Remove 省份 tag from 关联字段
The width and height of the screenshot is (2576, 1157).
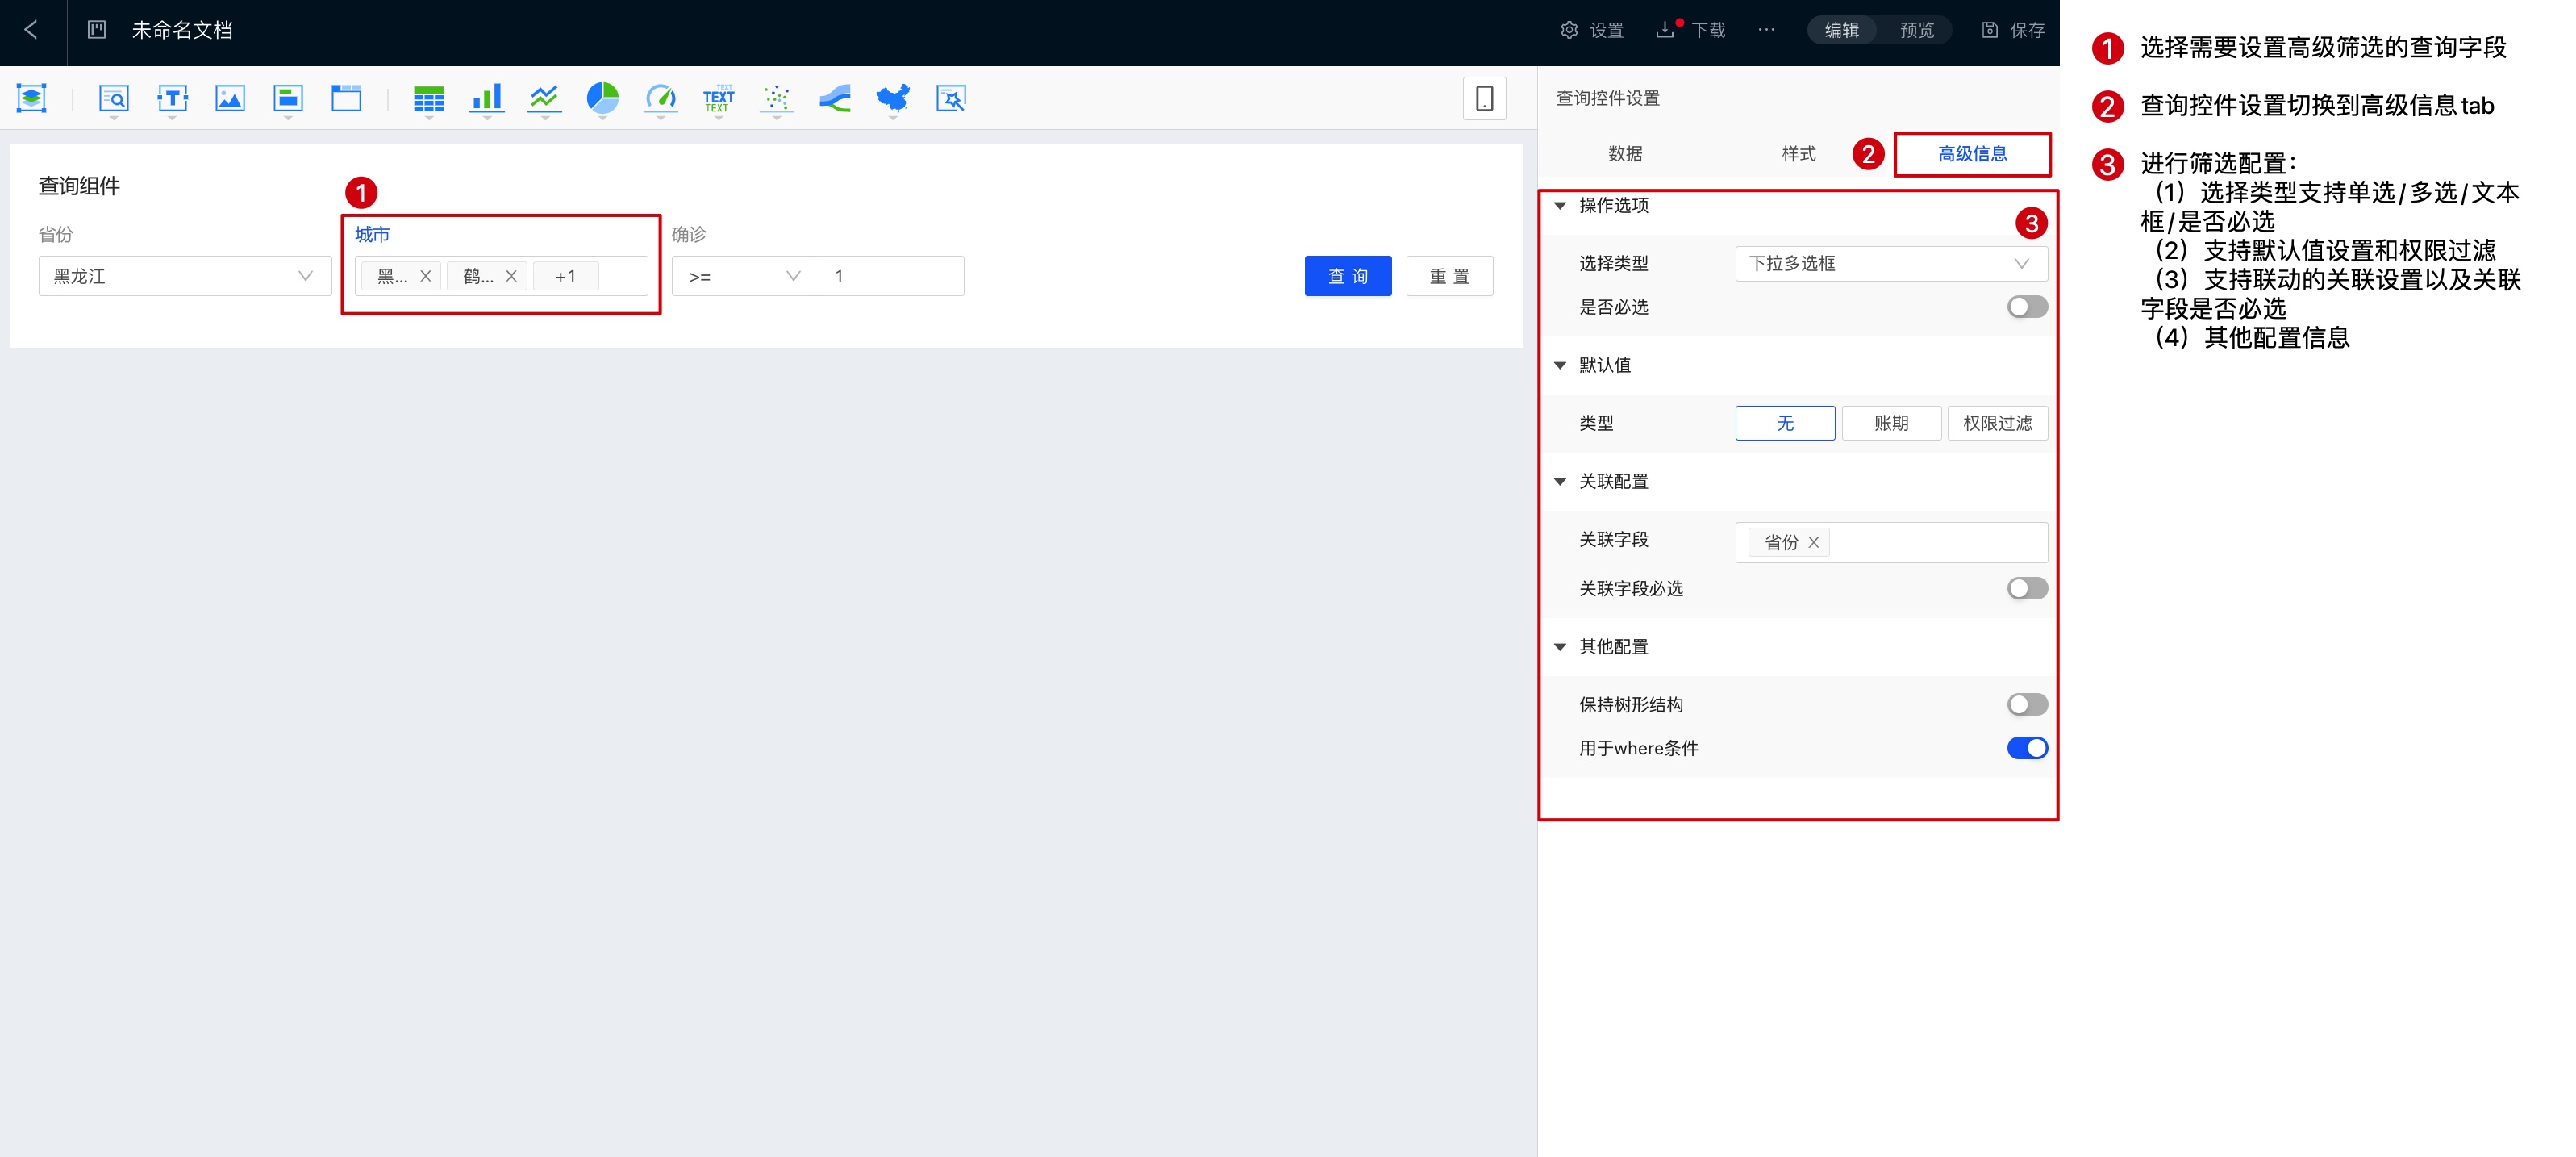(1813, 542)
